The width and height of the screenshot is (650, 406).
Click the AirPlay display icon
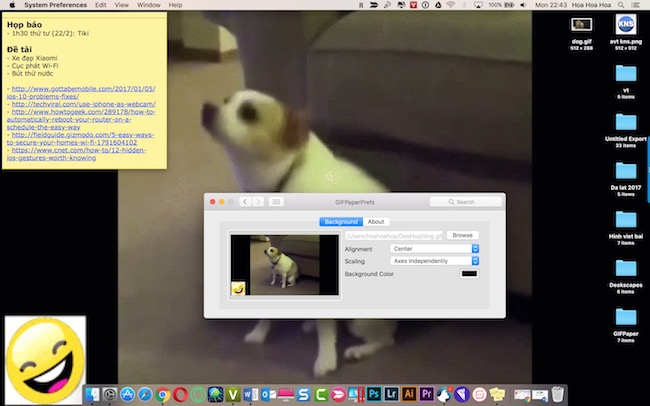pyautogui.click(x=478, y=5)
